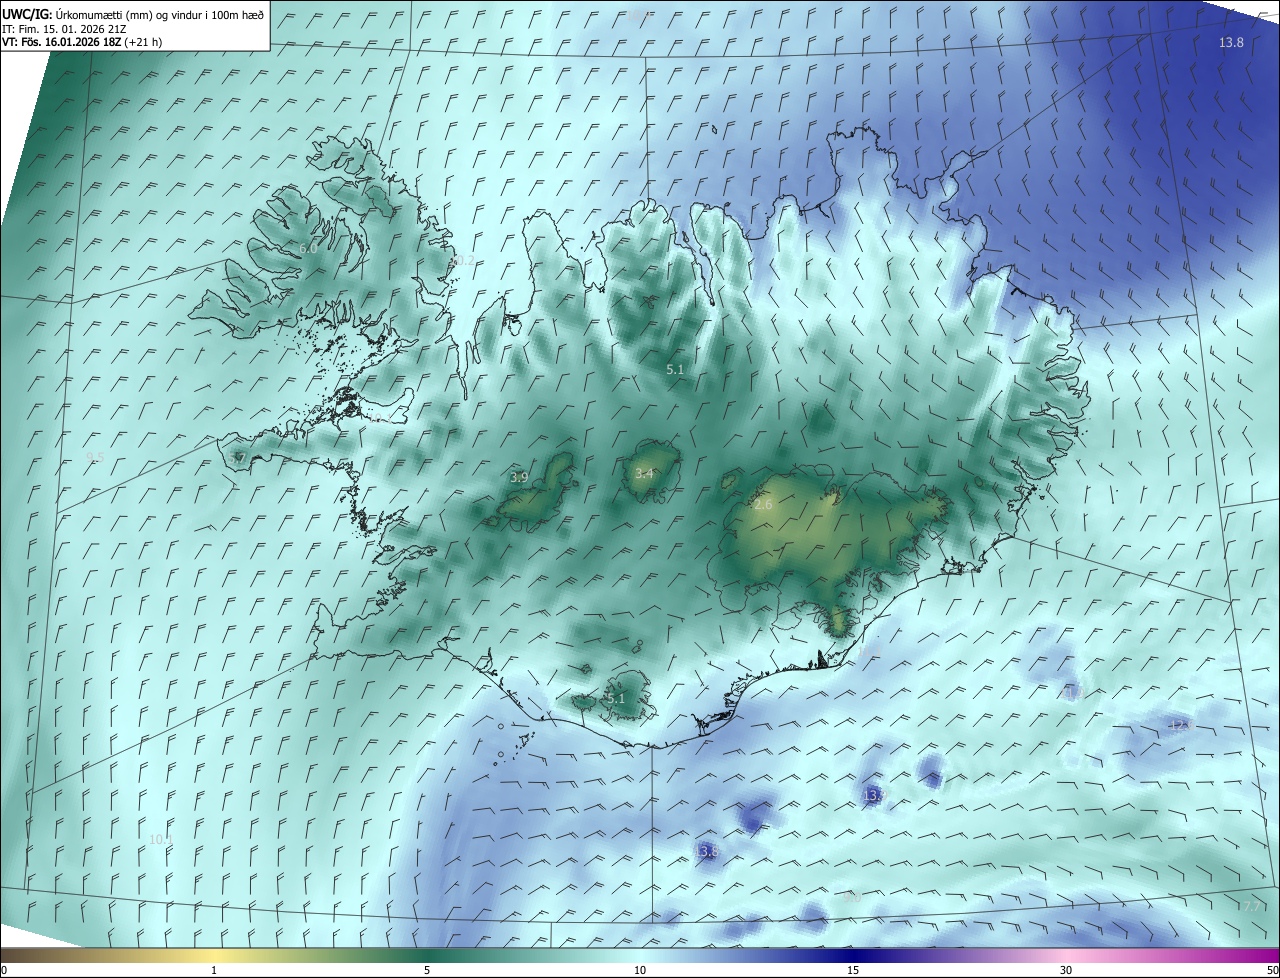
Task: Click the colour scale tick labelled 30
Action: click(1066, 970)
